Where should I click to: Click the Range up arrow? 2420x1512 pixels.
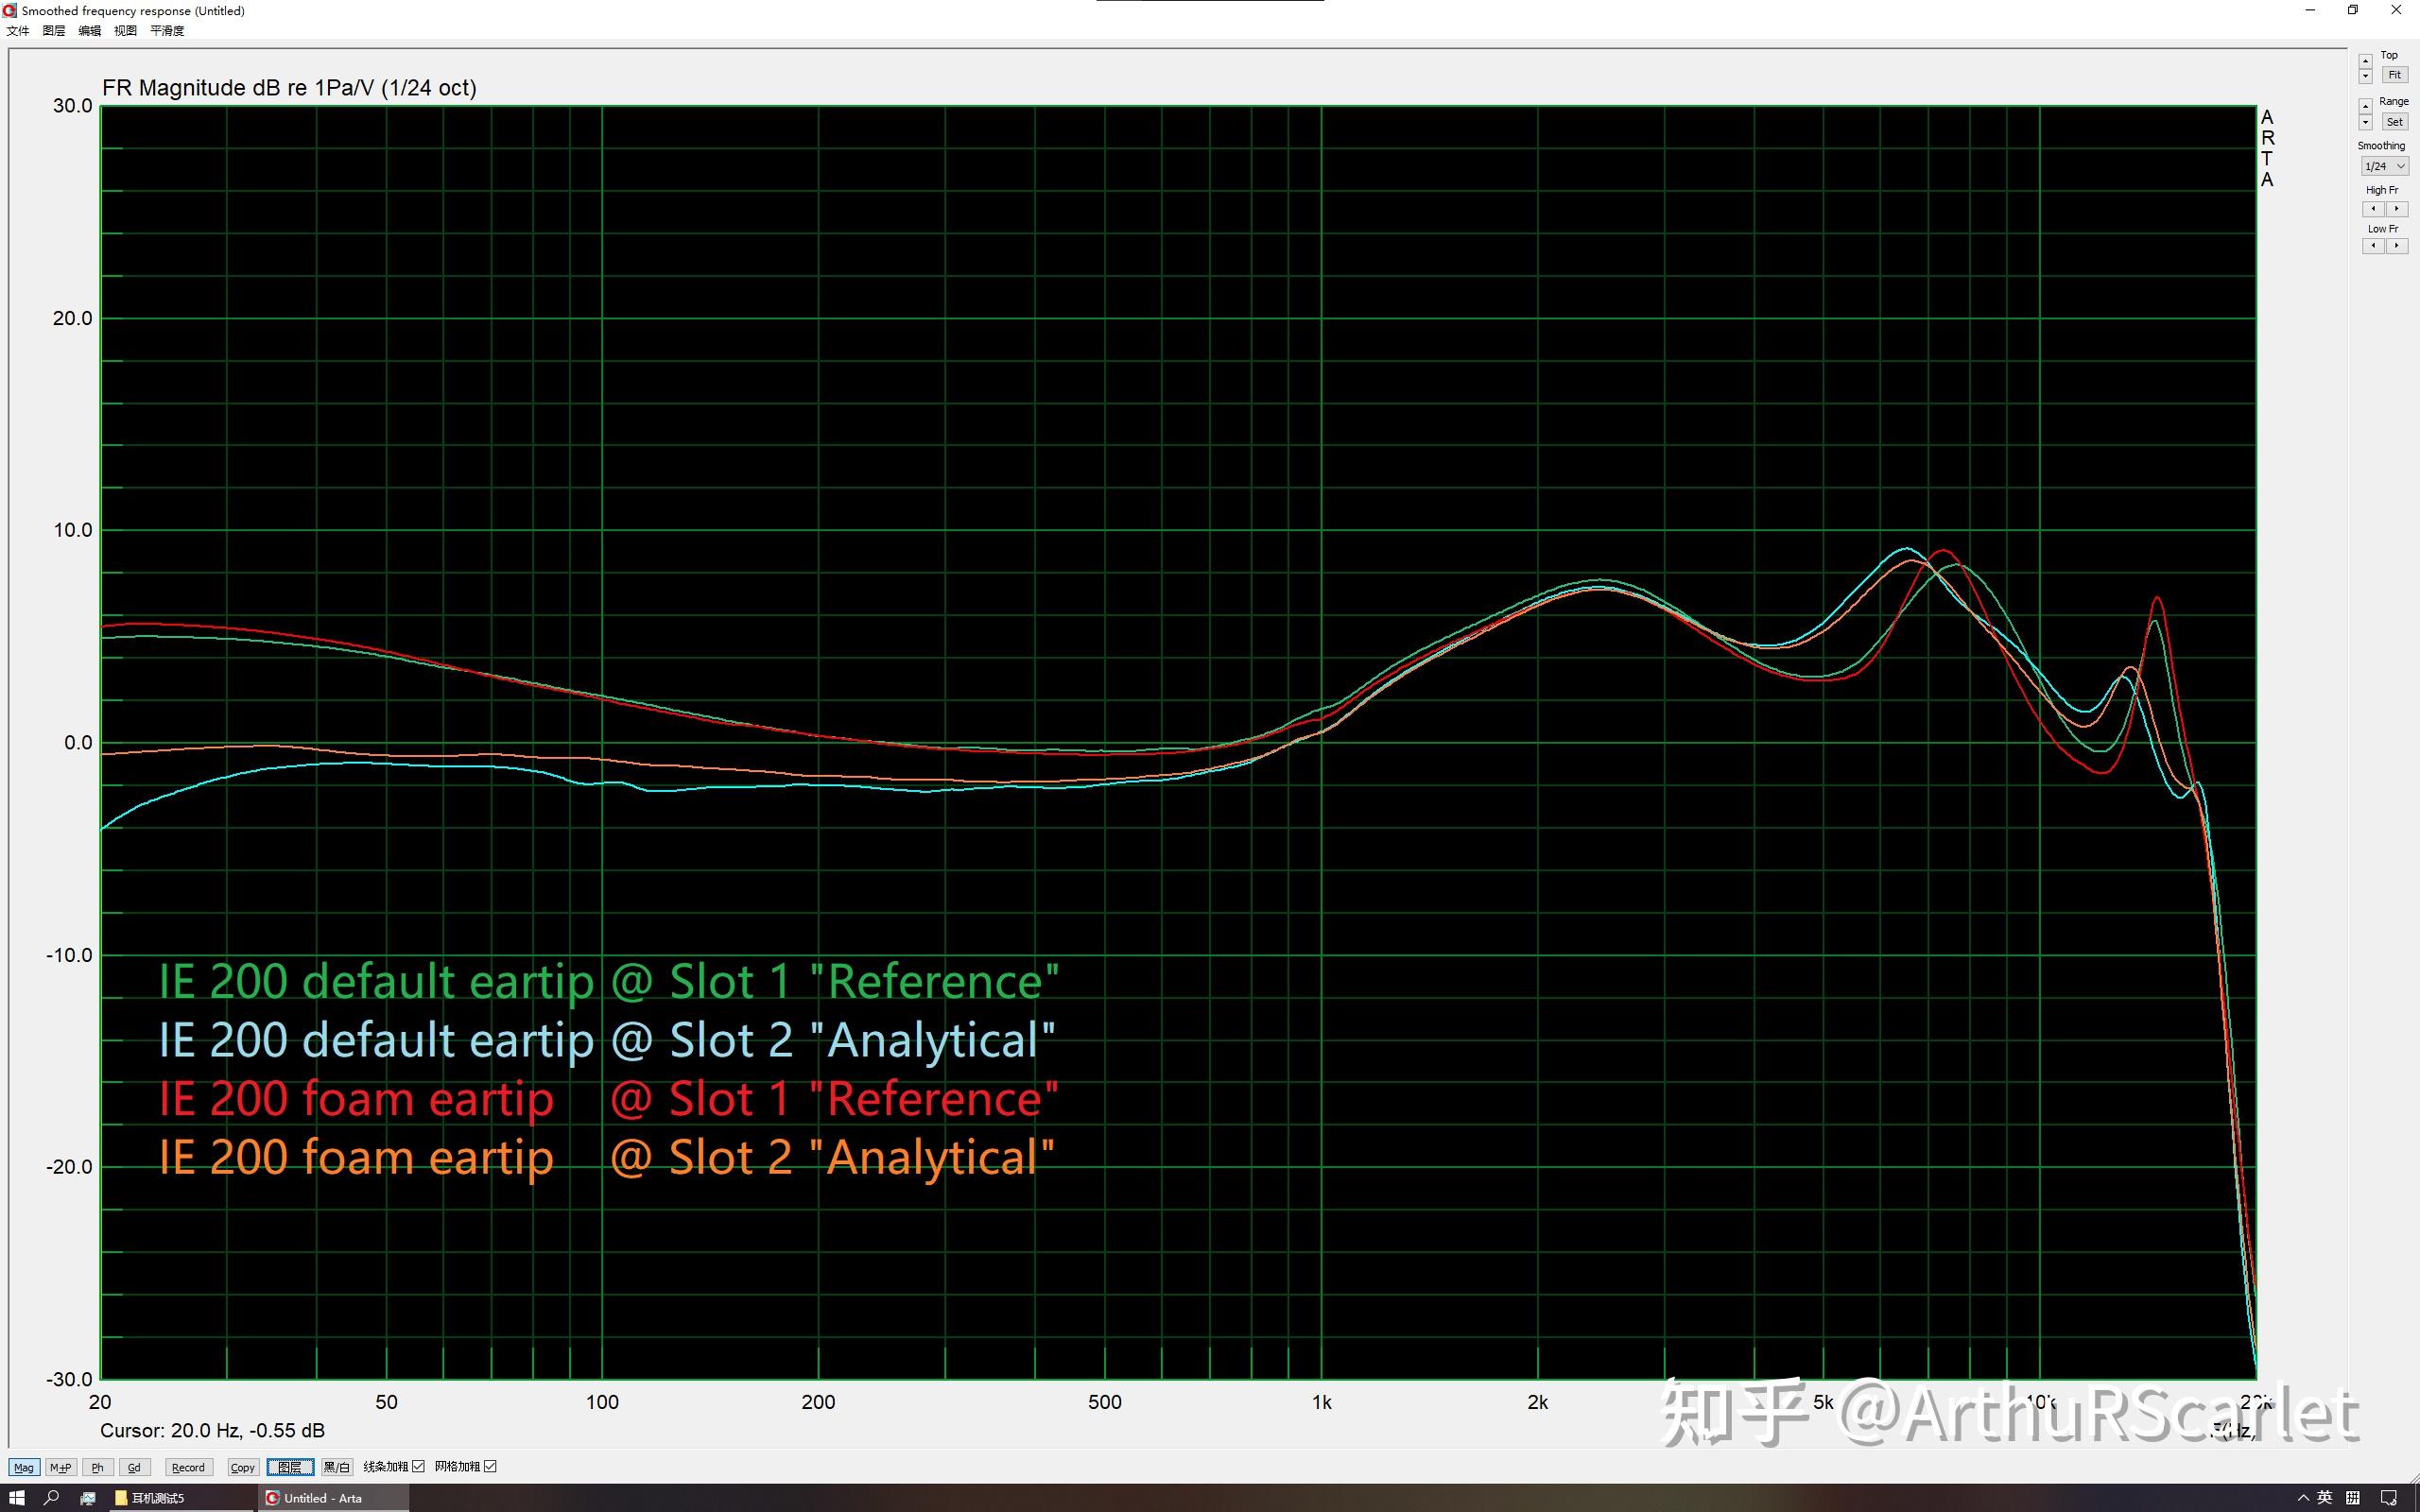pos(2365,106)
